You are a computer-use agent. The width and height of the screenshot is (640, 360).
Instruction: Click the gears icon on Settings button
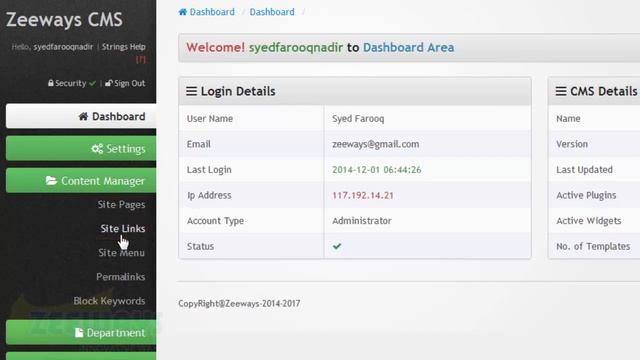tap(97, 149)
